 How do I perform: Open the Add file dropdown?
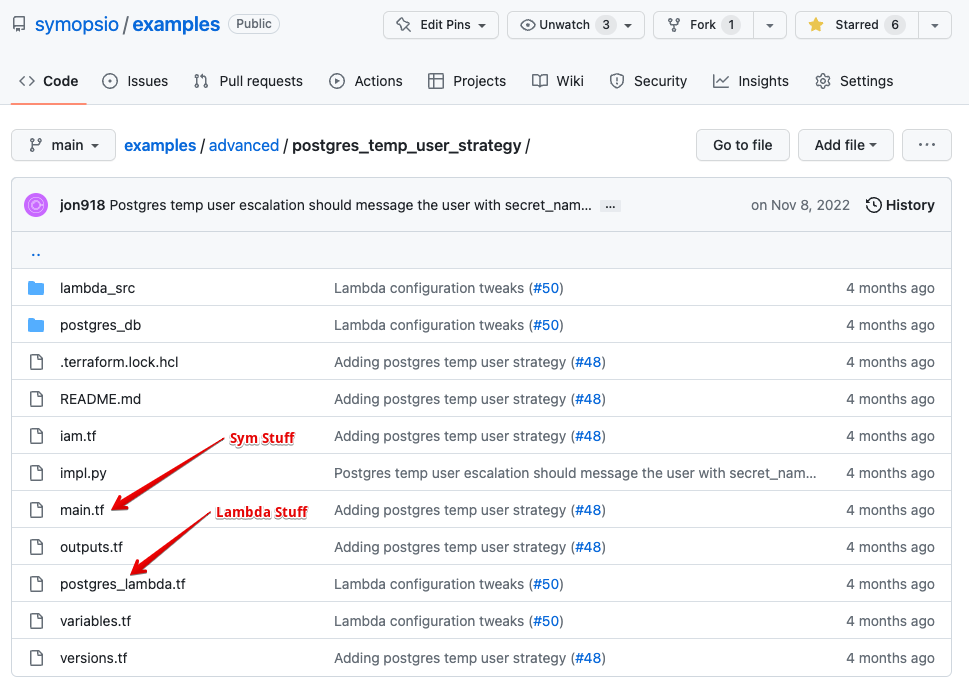(x=845, y=145)
